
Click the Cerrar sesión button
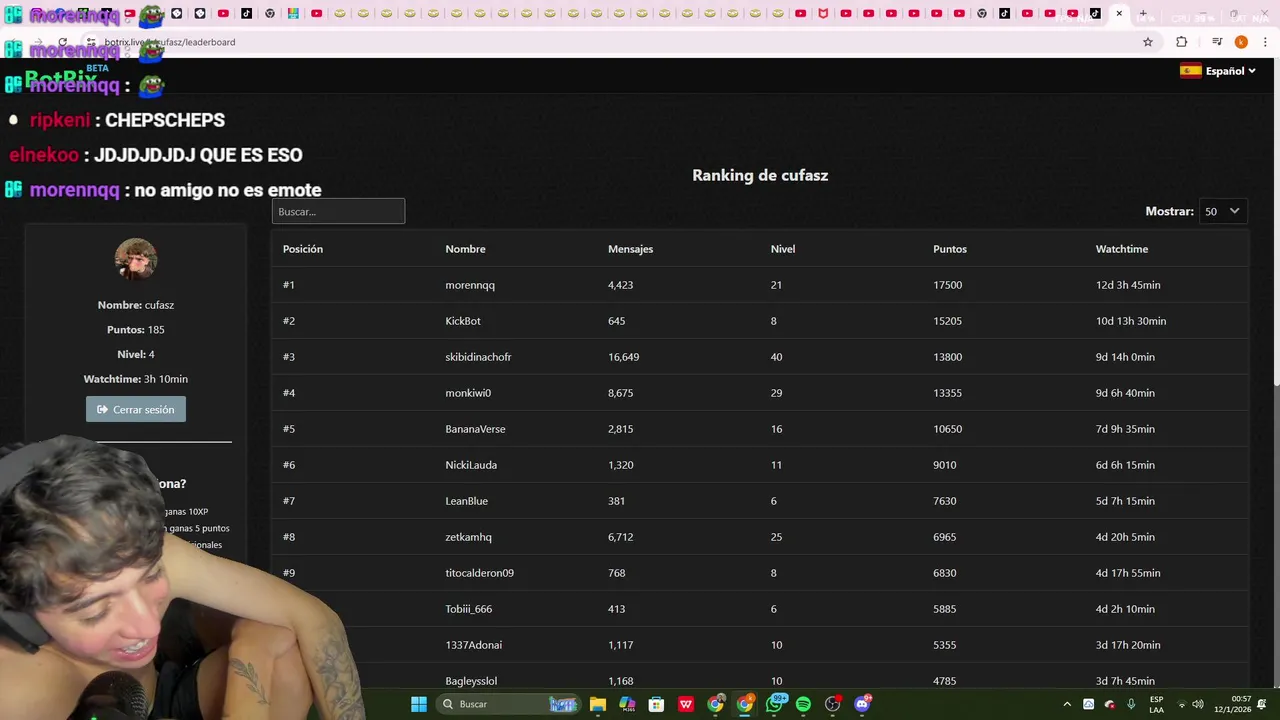tap(136, 409)
